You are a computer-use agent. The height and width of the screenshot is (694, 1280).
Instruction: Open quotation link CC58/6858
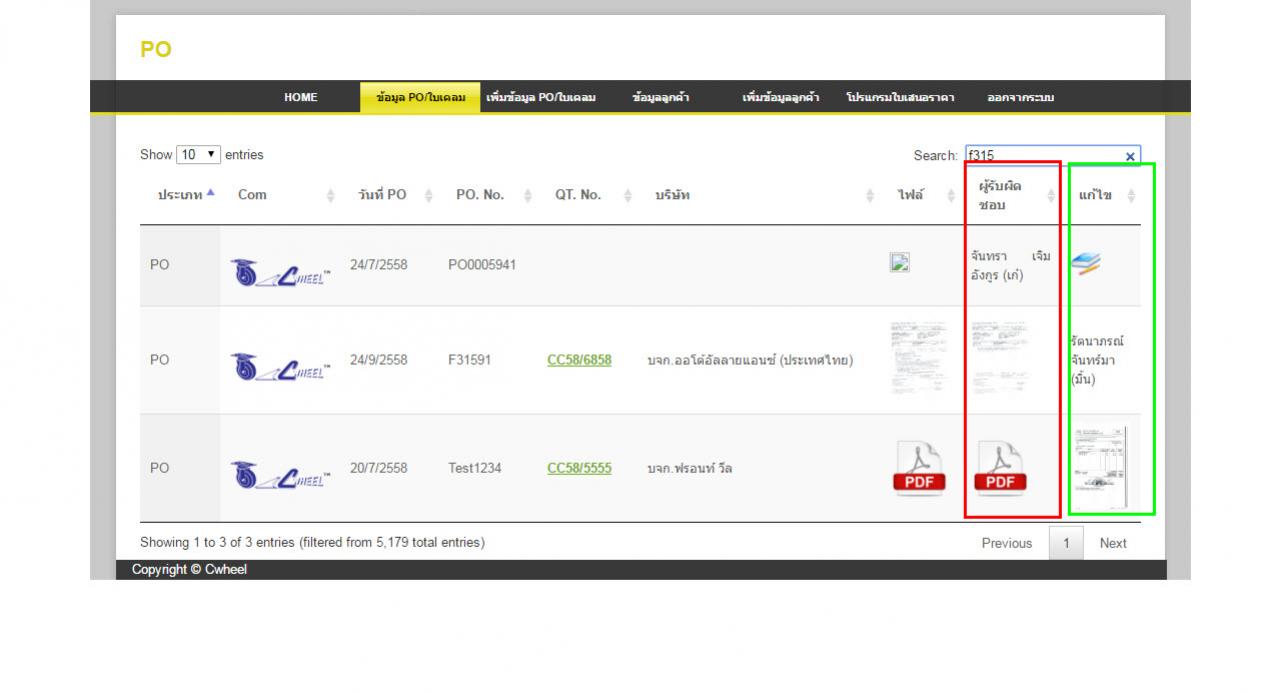click(x=580, y=360)
